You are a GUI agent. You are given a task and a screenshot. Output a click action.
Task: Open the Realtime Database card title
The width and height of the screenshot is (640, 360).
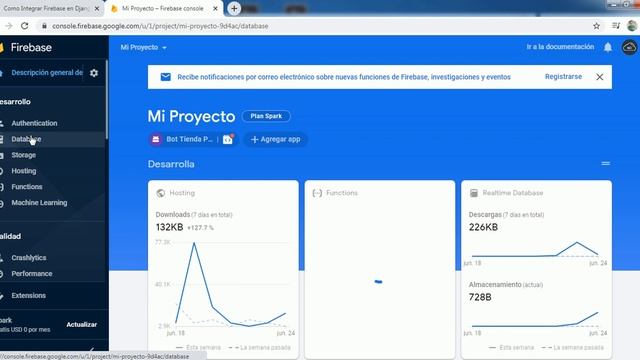[x=513, y=193]
